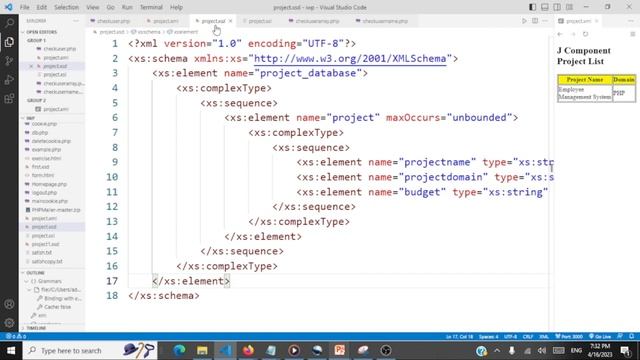The height and width of the screenshot is (360, 640).
Task: Click preview Back arrow
Action: [560, 34]
